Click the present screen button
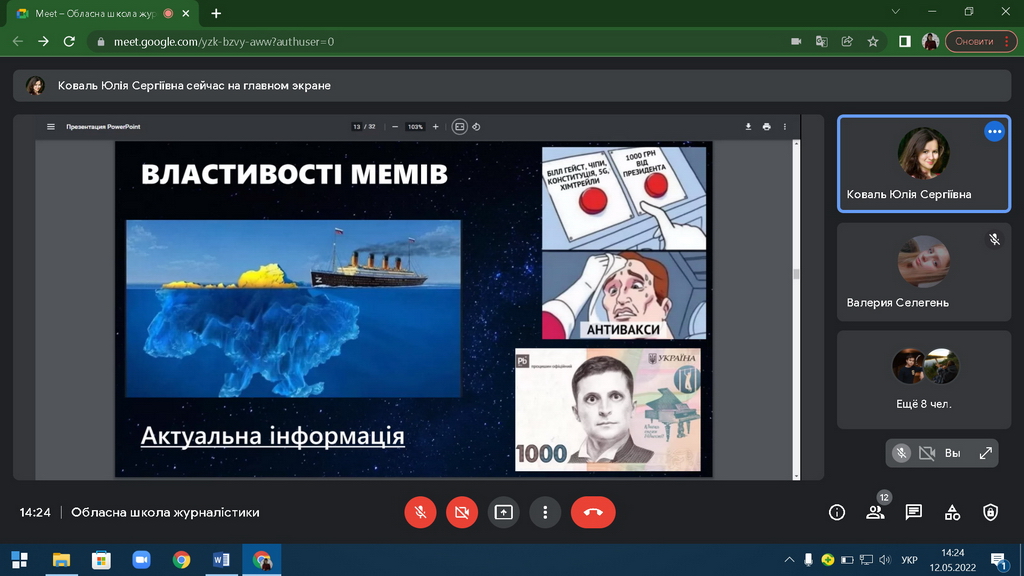 (504, 513)
